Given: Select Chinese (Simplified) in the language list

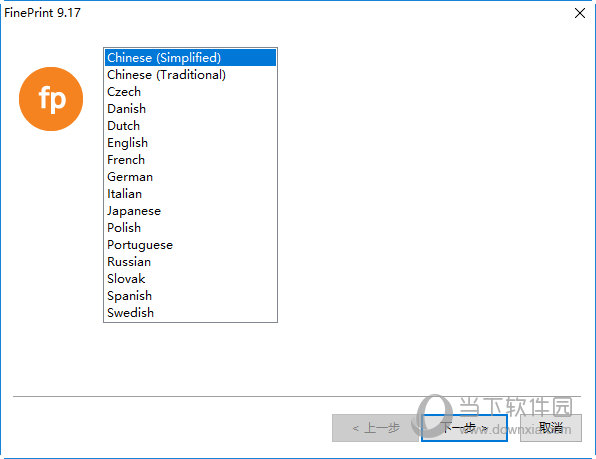Looking at the screenshot, I should coord(190,58).
